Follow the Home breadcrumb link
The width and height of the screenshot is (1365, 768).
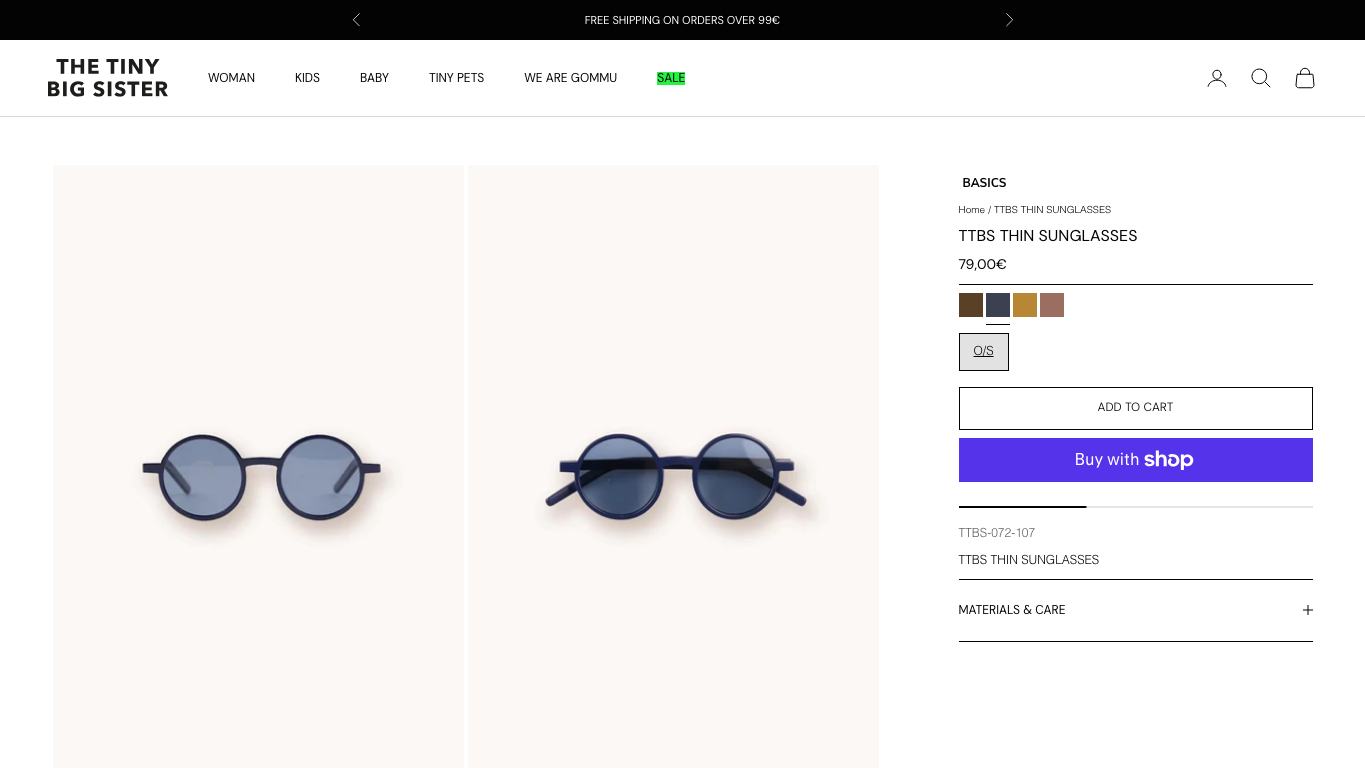click(x=971, y=210)
